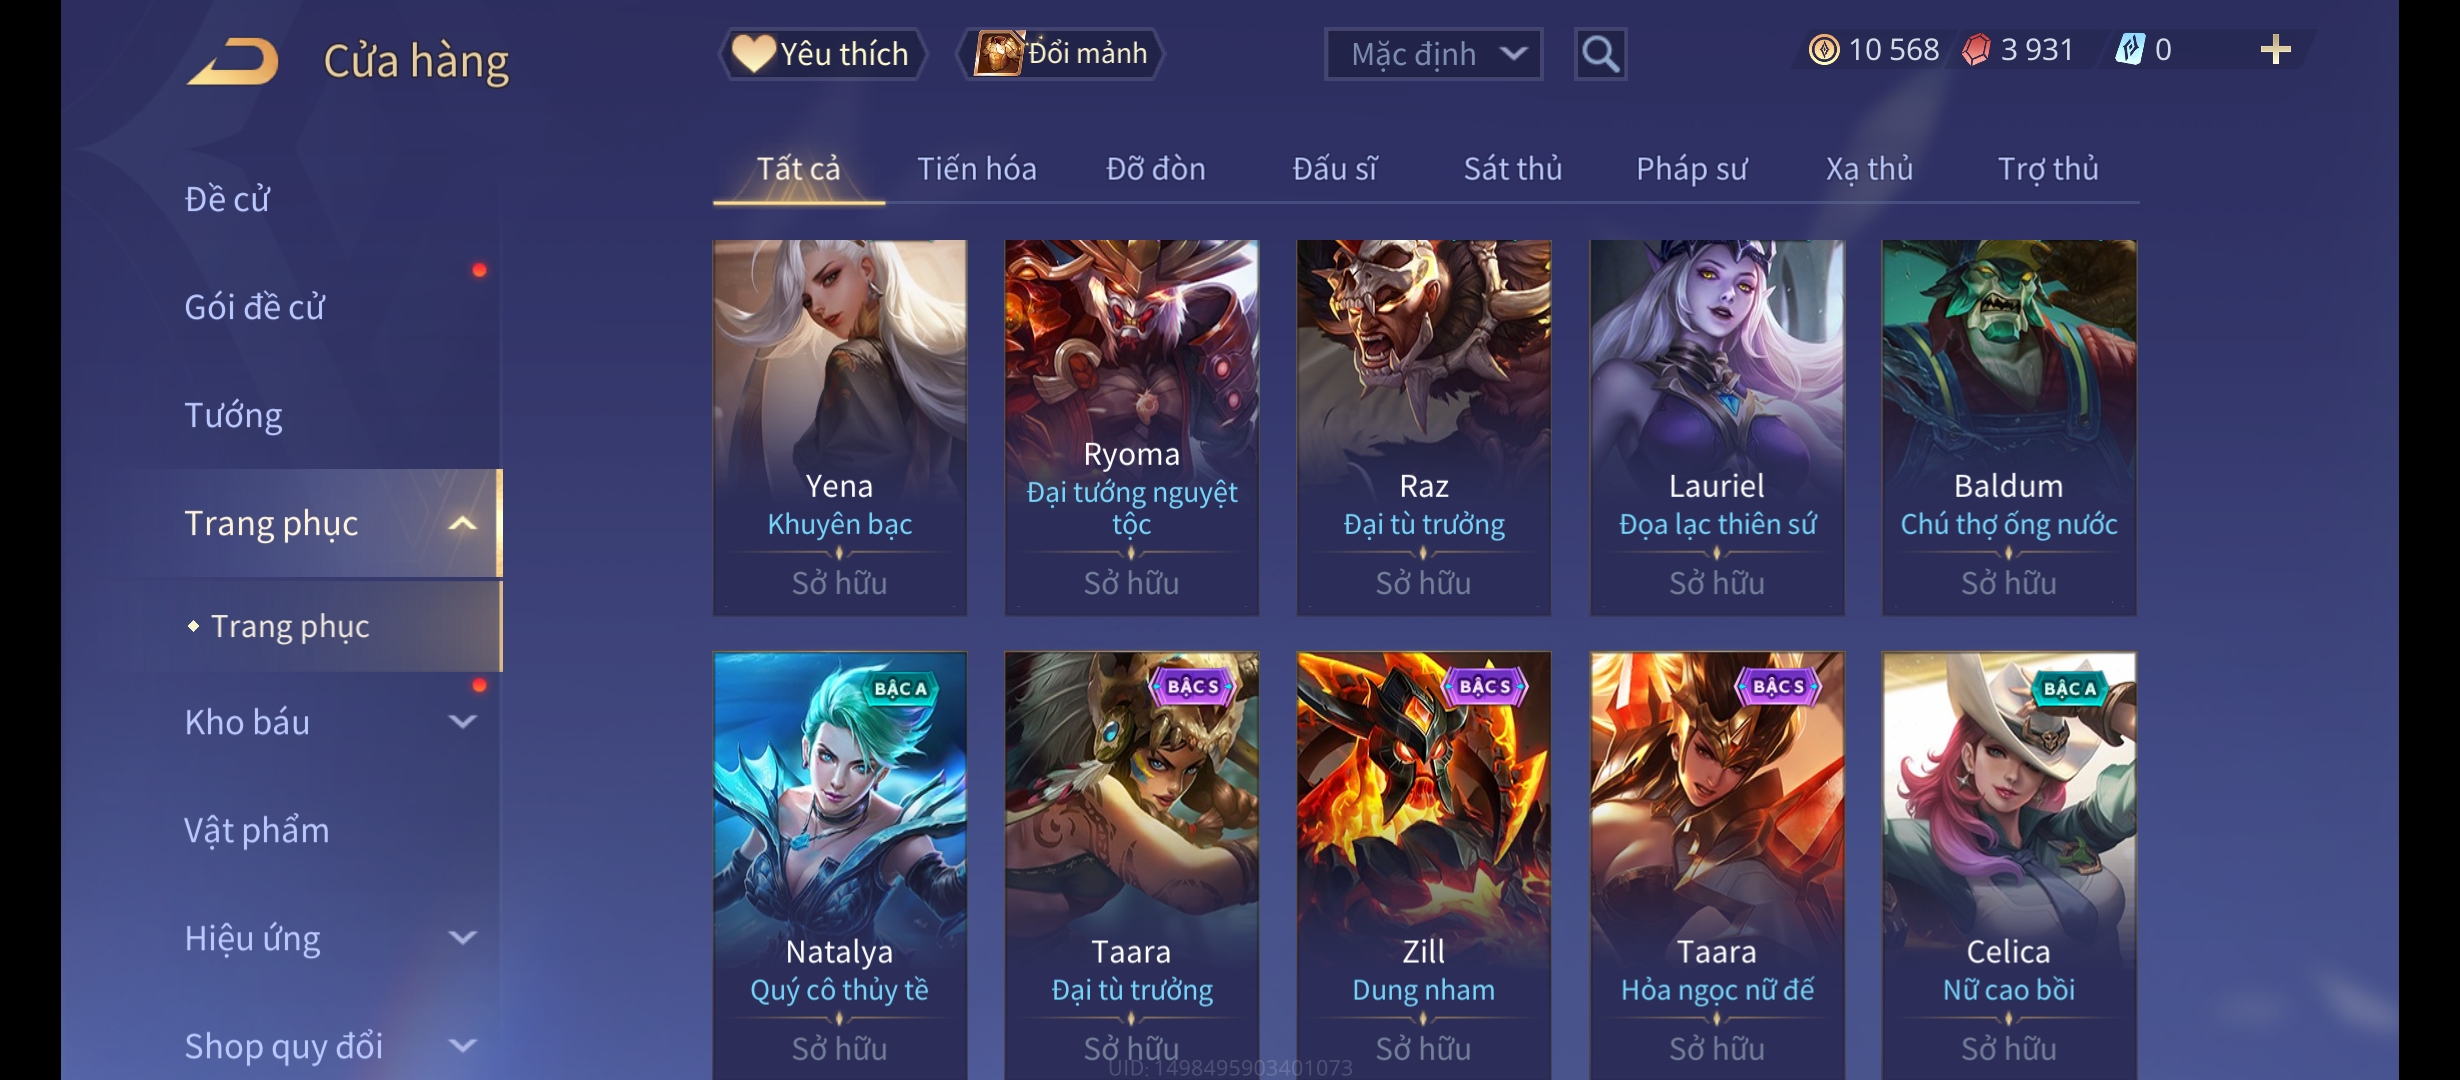Tap the gold coin balance icon
The height and width of the screenshot is (1080, 2460).
[1823, 50]
